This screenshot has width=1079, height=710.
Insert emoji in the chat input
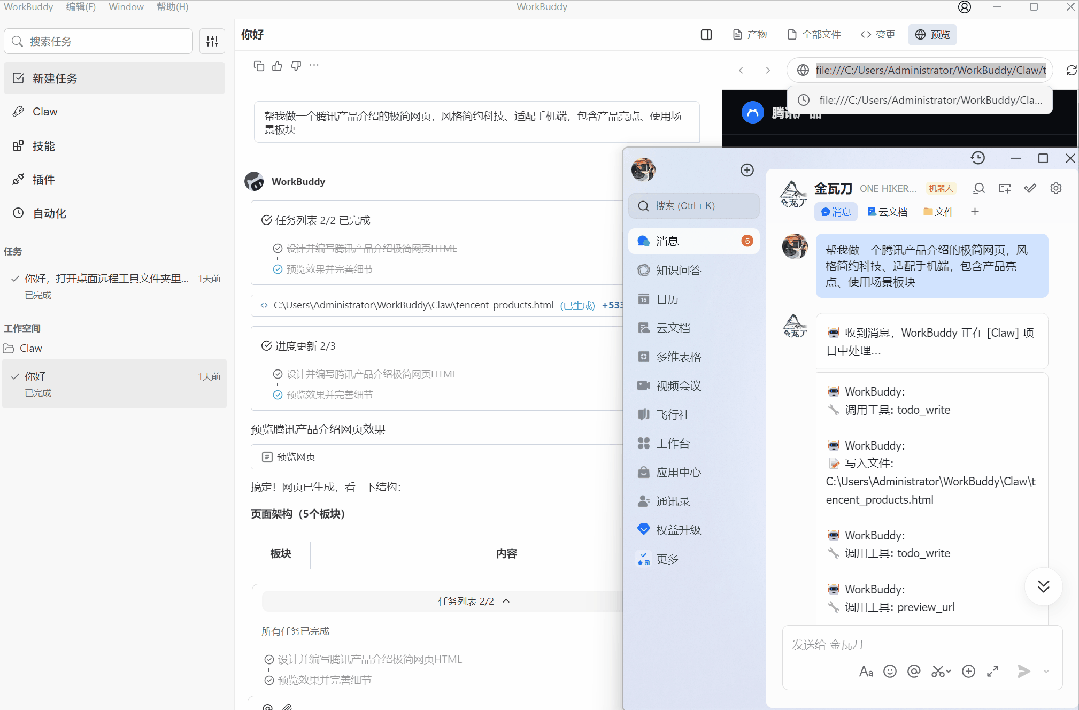[x=890, y=671]
